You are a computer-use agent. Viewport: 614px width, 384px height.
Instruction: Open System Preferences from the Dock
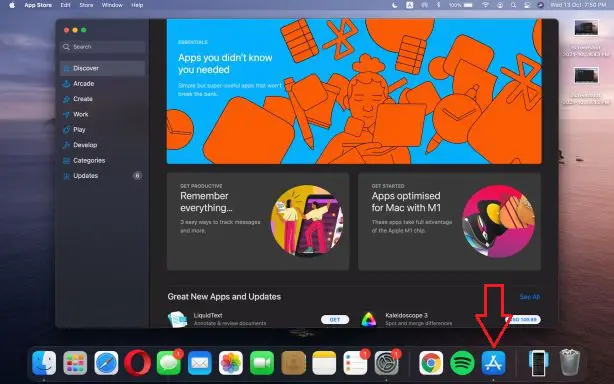click(x=386, y=363)
